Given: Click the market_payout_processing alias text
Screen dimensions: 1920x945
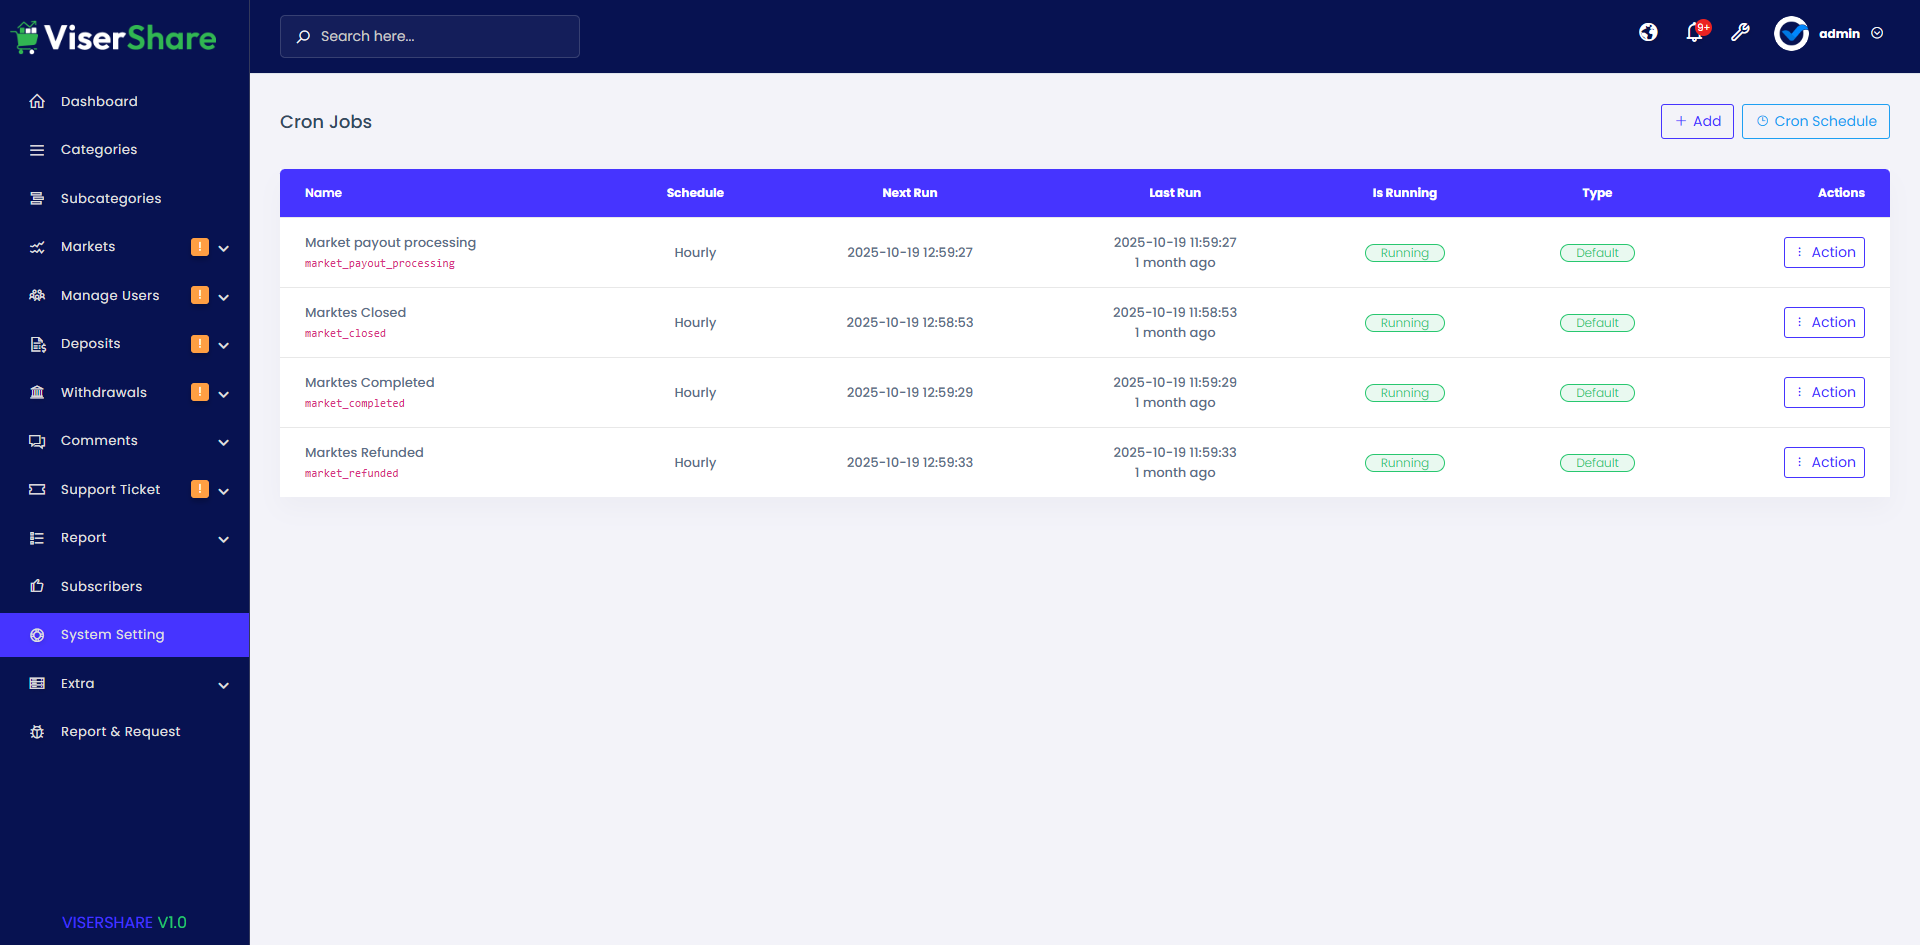Looking at the screenshot, I should [380, 264].
